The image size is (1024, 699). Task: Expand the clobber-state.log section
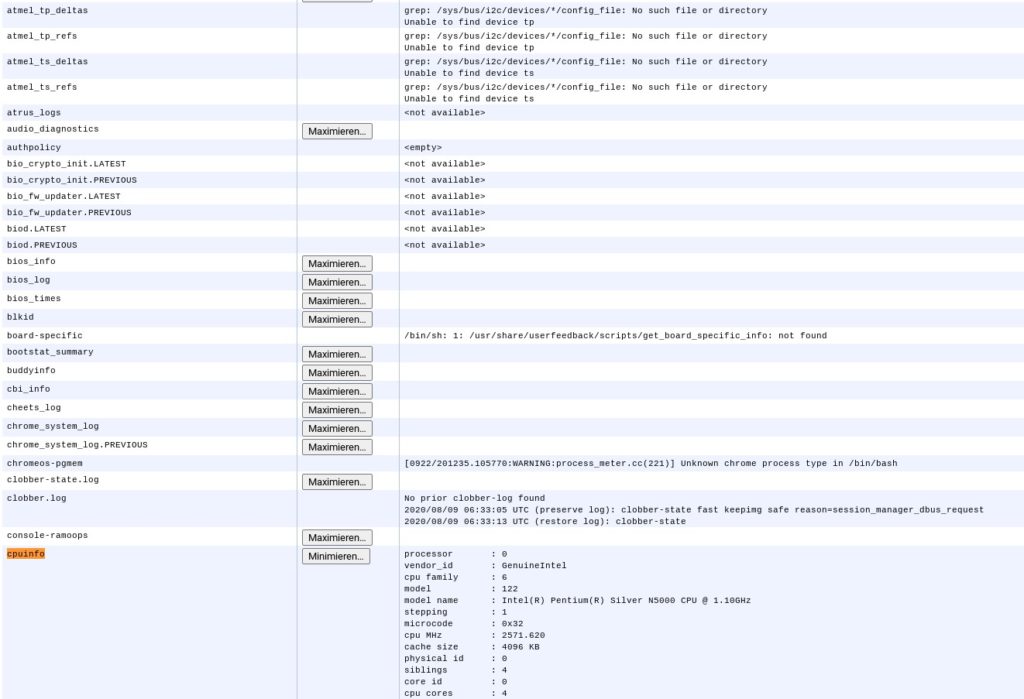(x=337, y=482)
